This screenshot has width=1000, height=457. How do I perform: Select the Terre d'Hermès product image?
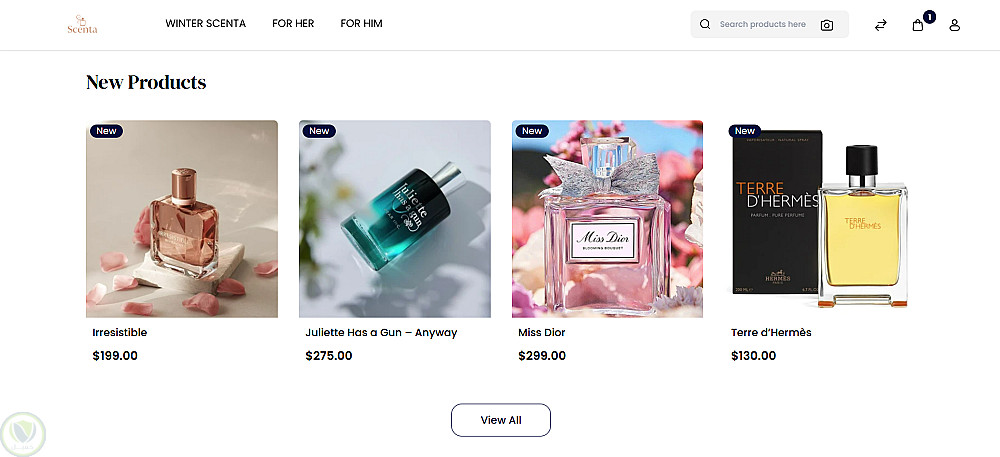(820, 219)
